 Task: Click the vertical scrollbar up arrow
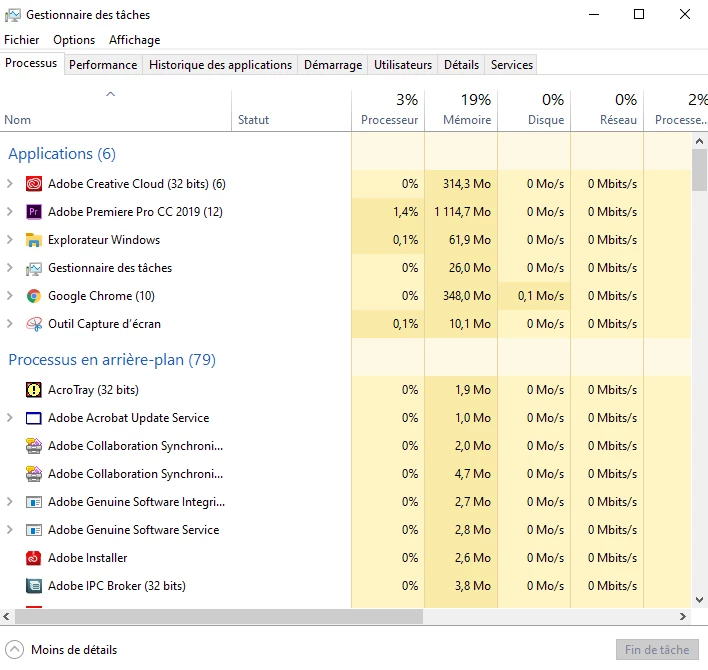tap(699, 141)
